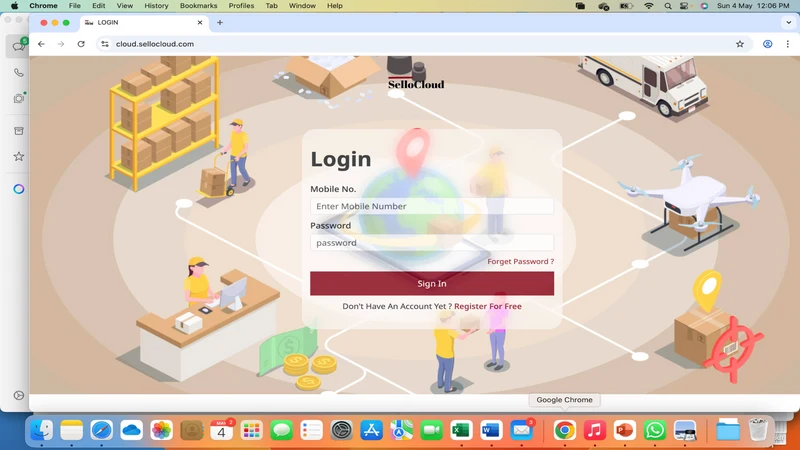Viewport: 800px width, 450px height.
Task: Open the Window menu
Action: pos(302,6)
